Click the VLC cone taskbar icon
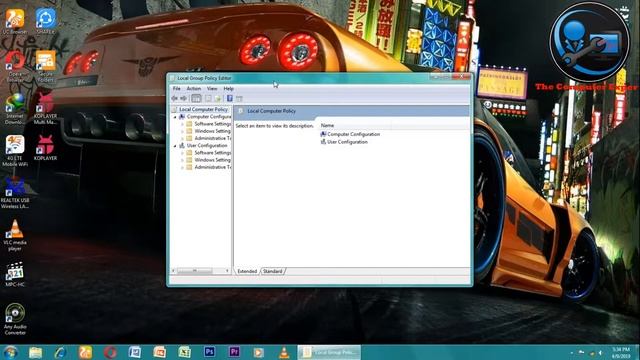The width and height of the screenshot is (640, 360). pos(284,352)
